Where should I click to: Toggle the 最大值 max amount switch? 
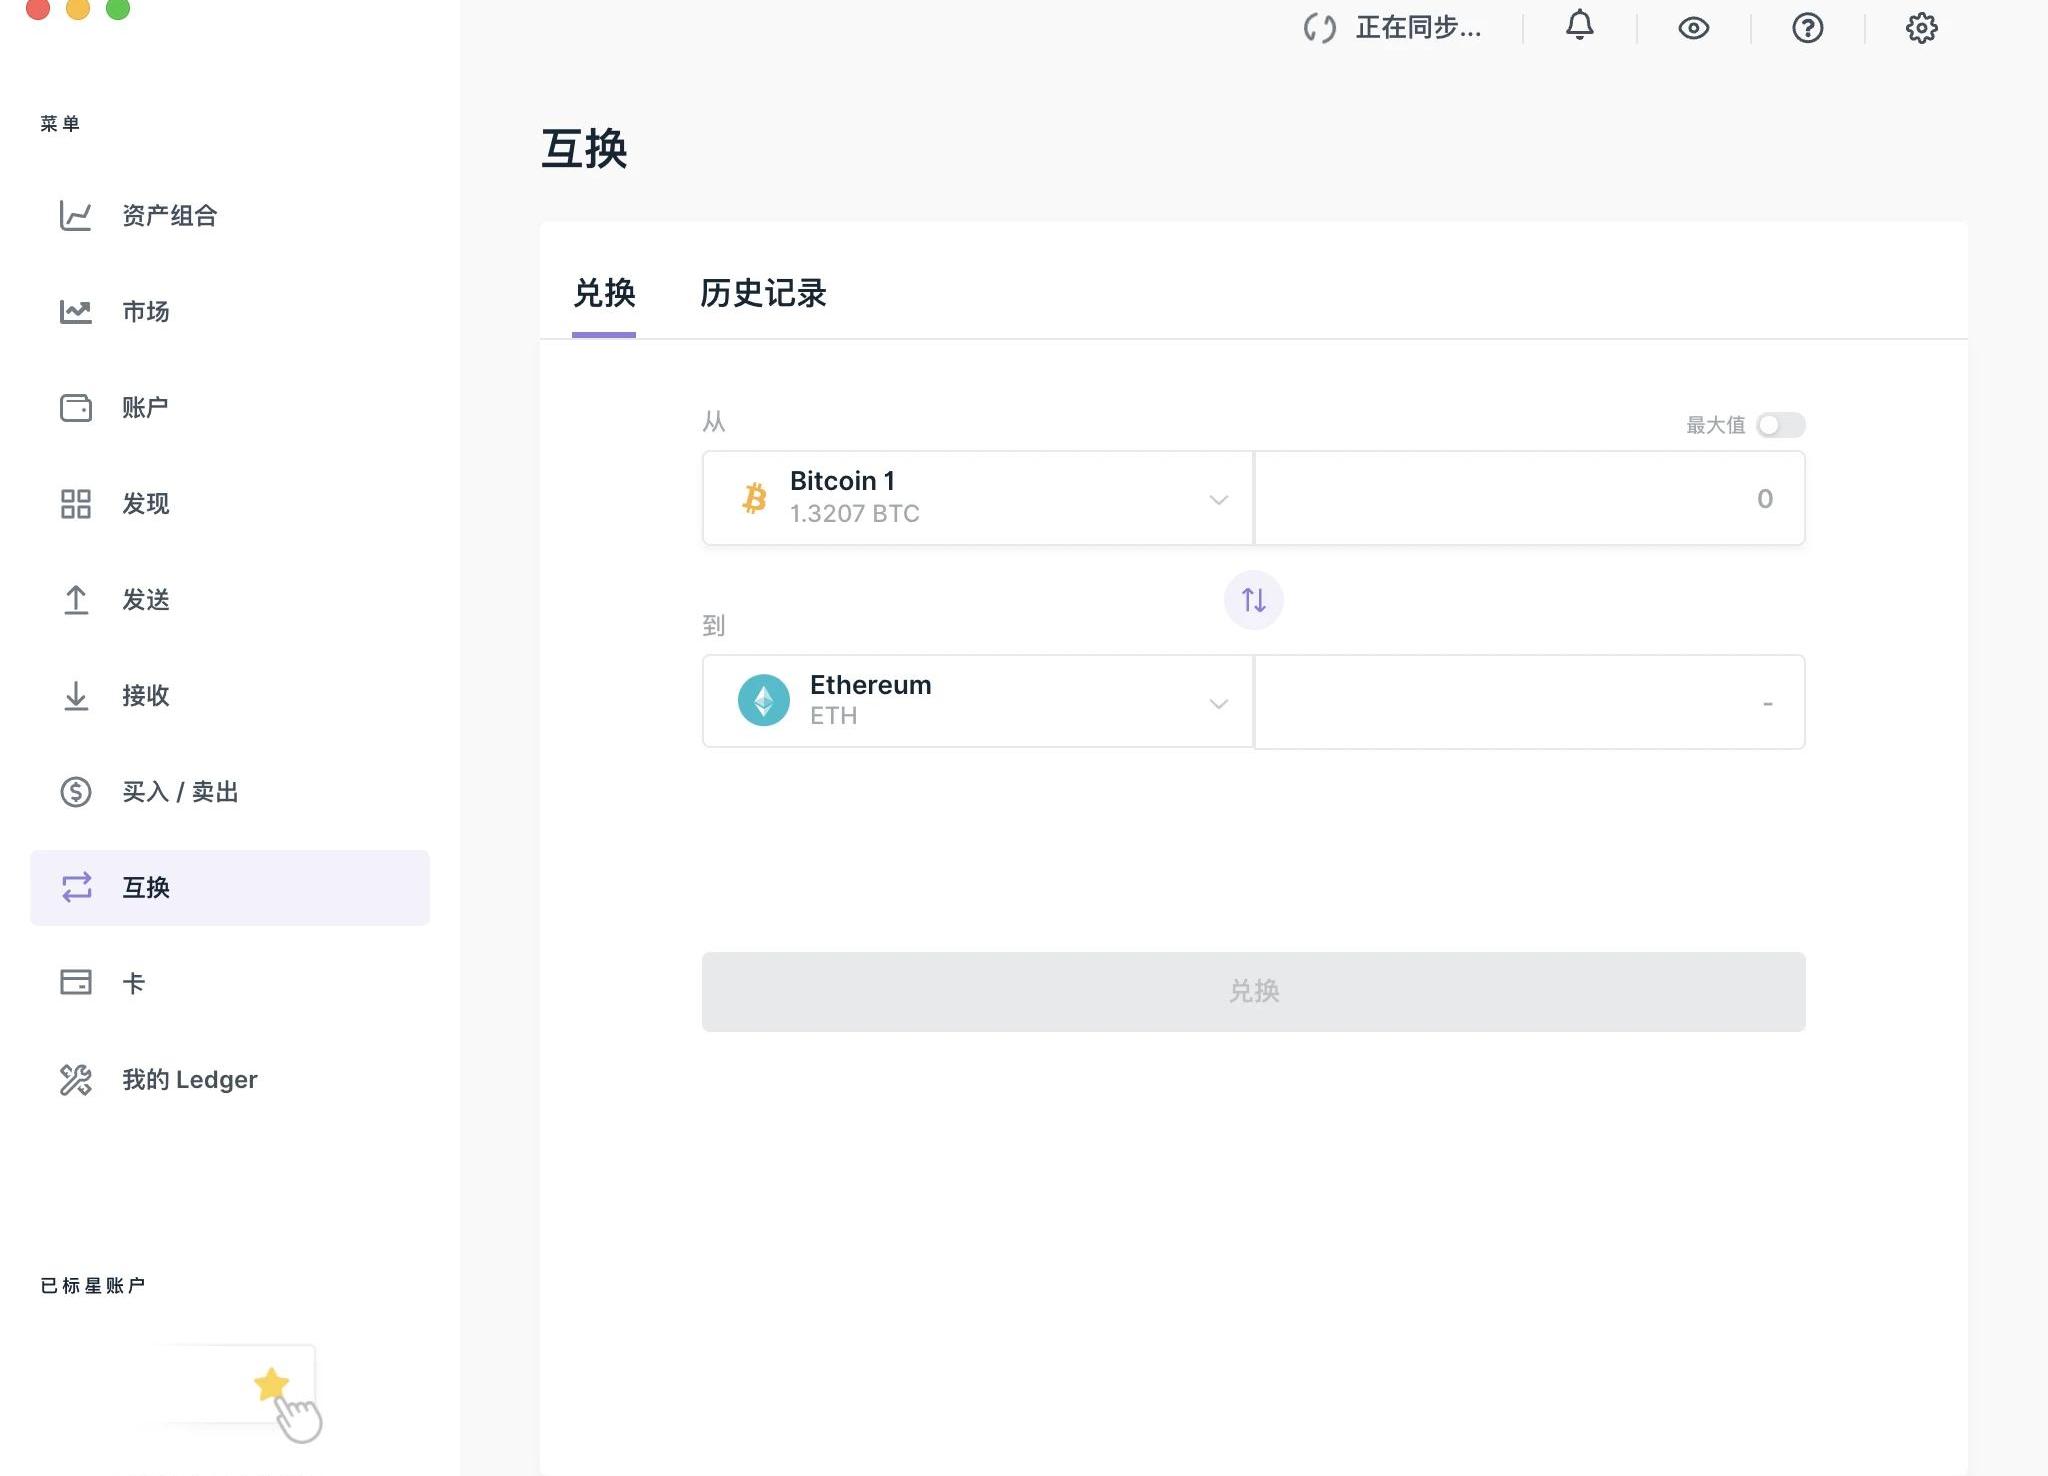[x=1780, y=425]
